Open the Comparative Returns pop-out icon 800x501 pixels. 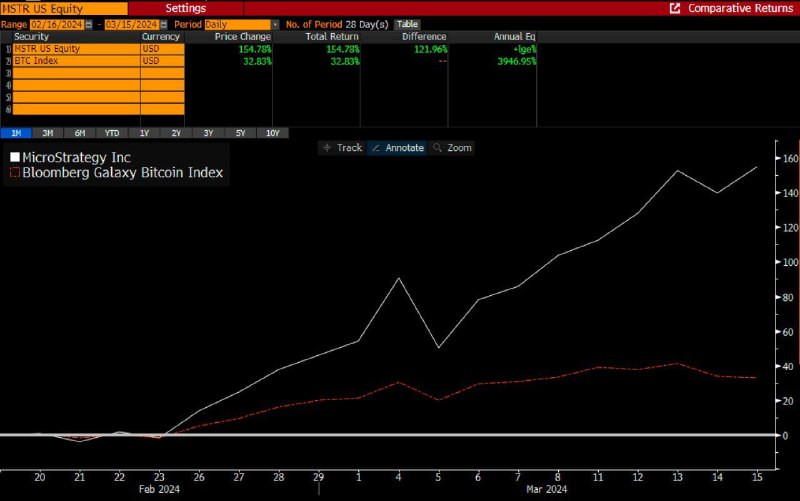click(x=674, y=8)
